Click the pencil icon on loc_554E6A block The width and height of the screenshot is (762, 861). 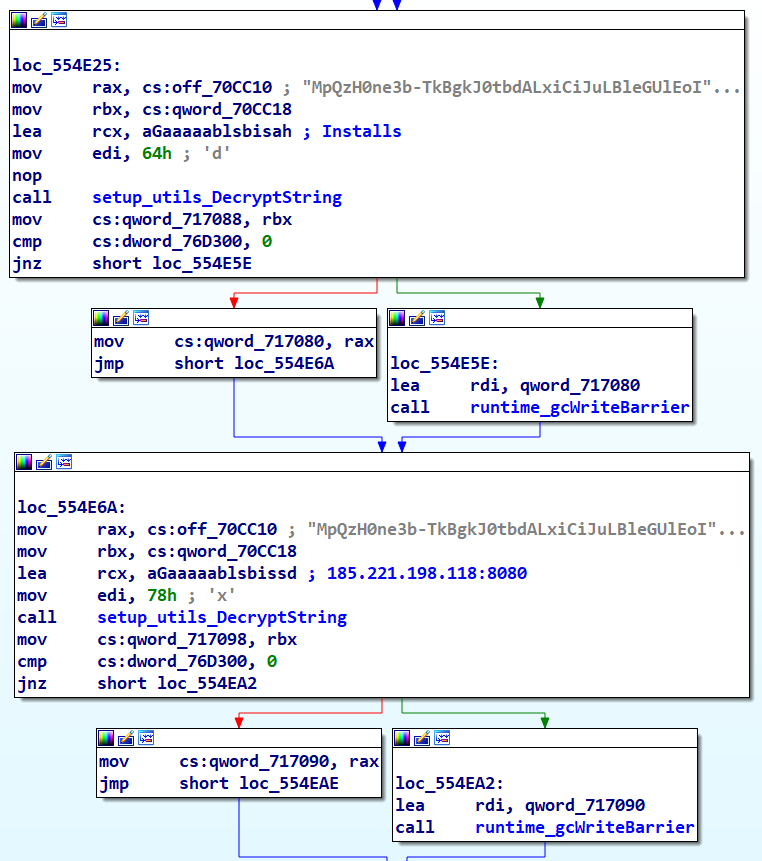[44, 462]
